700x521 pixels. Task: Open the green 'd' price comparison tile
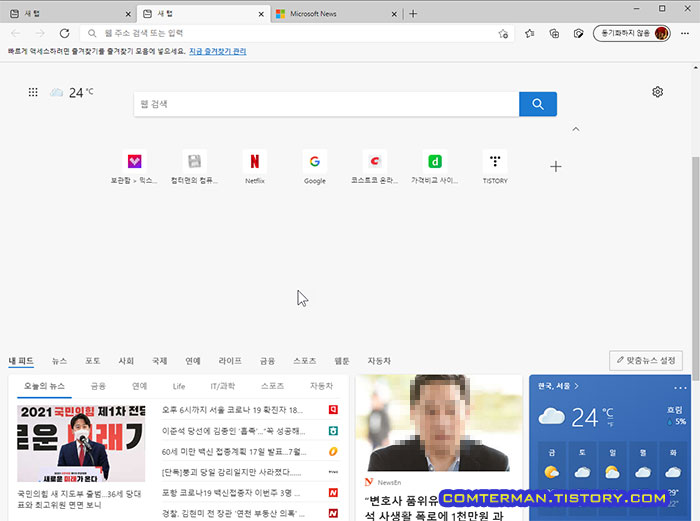coord(435,167)
